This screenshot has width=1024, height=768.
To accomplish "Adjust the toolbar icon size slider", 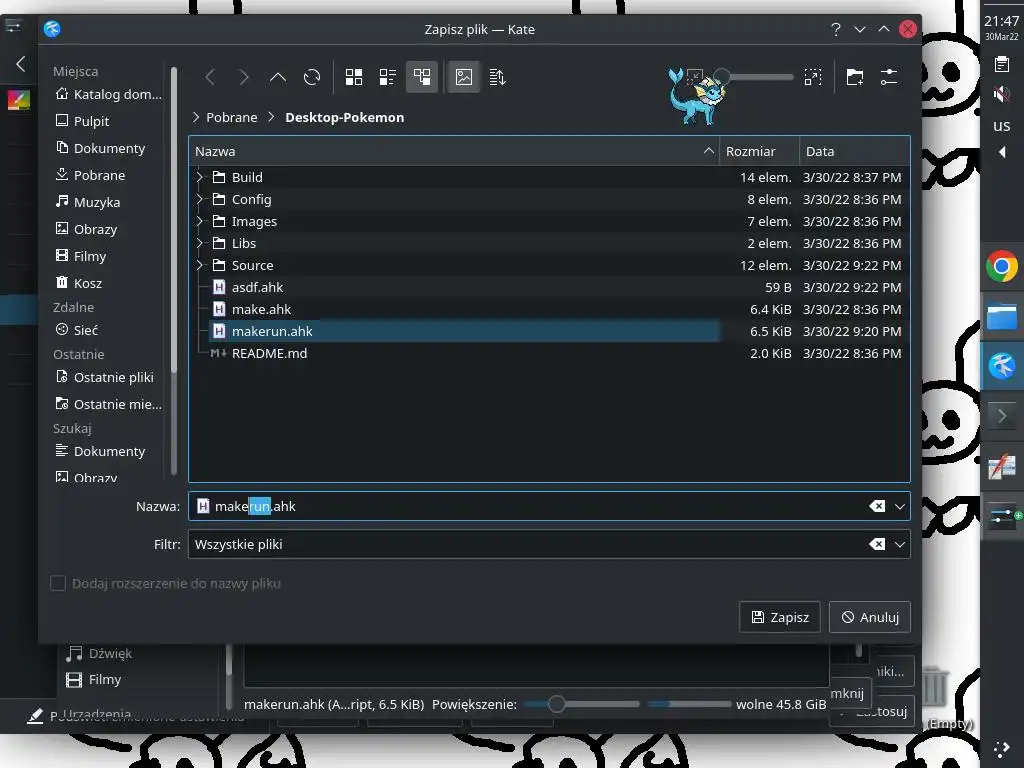I will pyautogui.click(x=758, y=77).
